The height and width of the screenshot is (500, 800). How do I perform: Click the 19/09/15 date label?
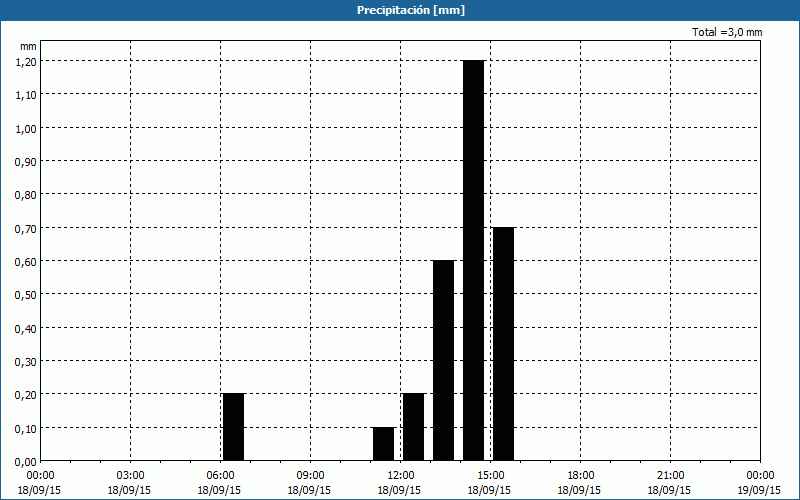(x=759, y=490)
